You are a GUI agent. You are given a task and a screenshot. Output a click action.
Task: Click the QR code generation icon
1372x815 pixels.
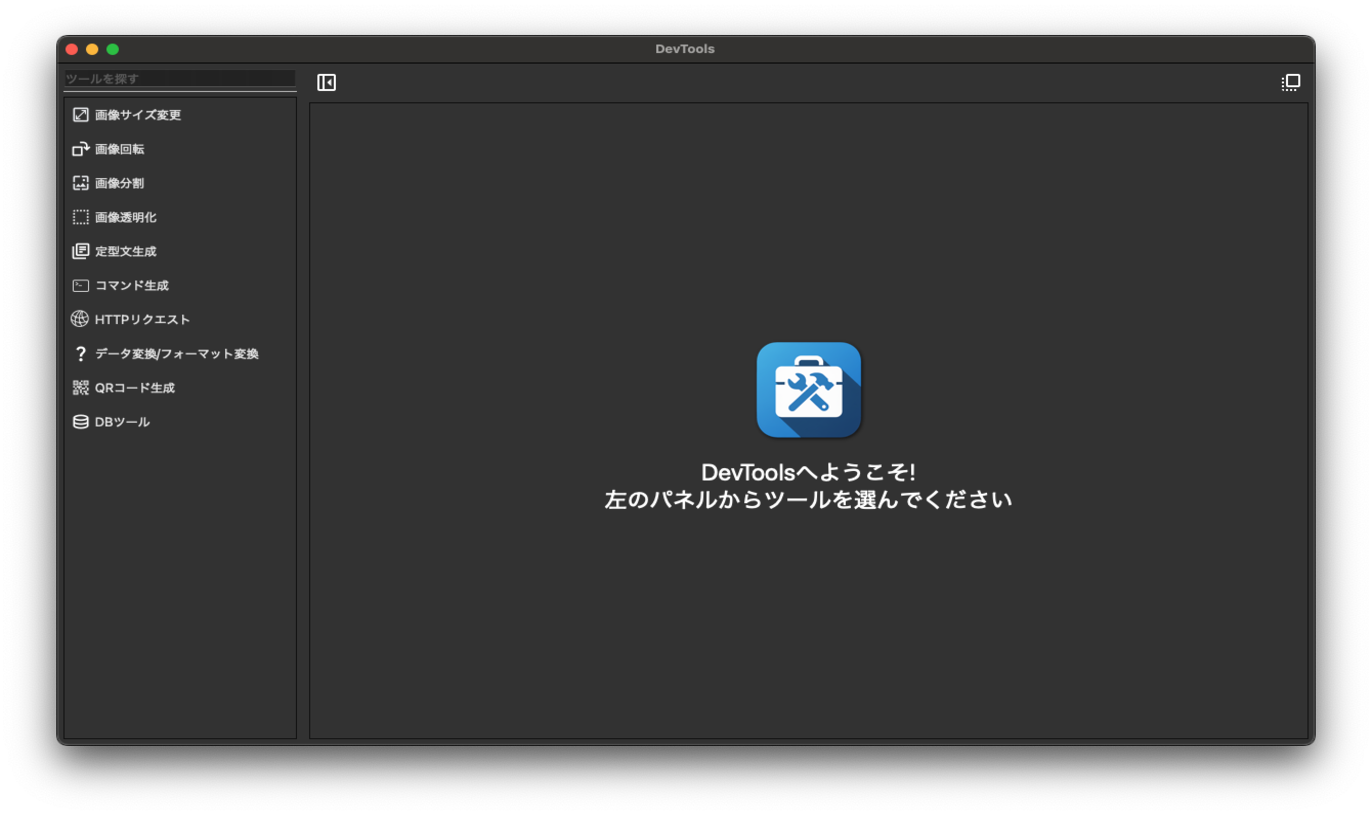81,388
